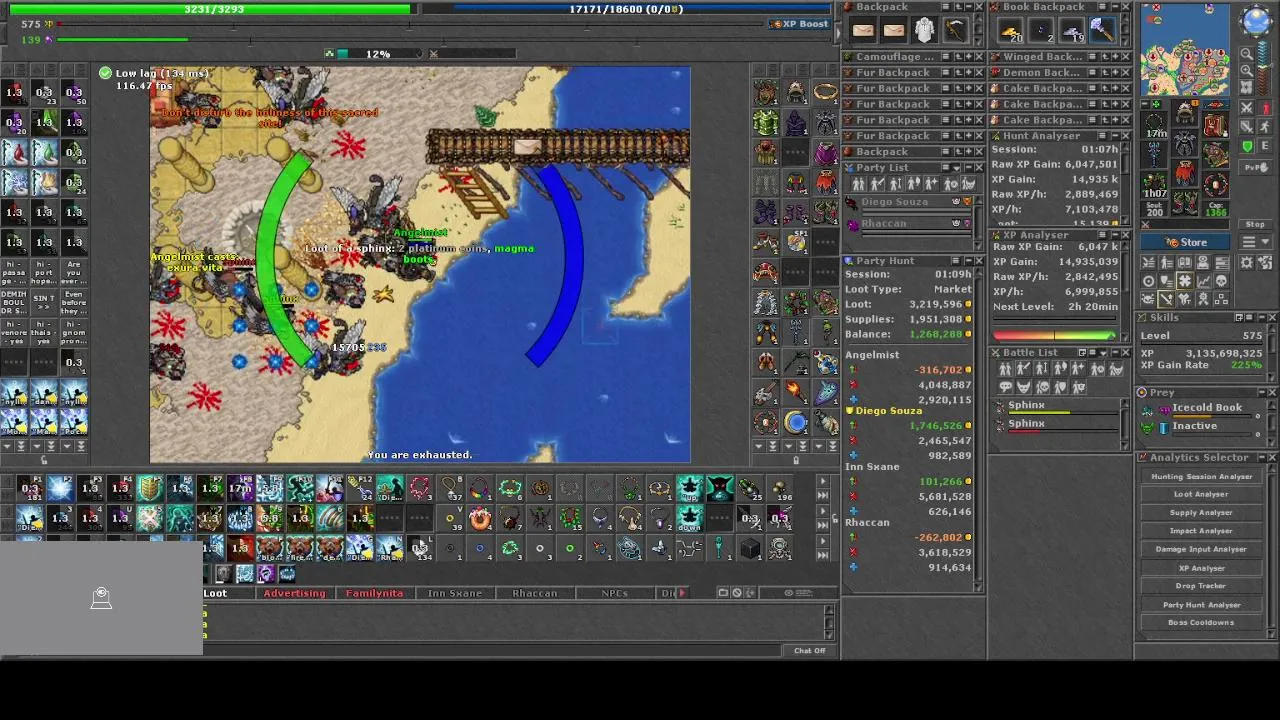
Task: Click the donut item in the action bar
Action: click(x=480, y=518)
